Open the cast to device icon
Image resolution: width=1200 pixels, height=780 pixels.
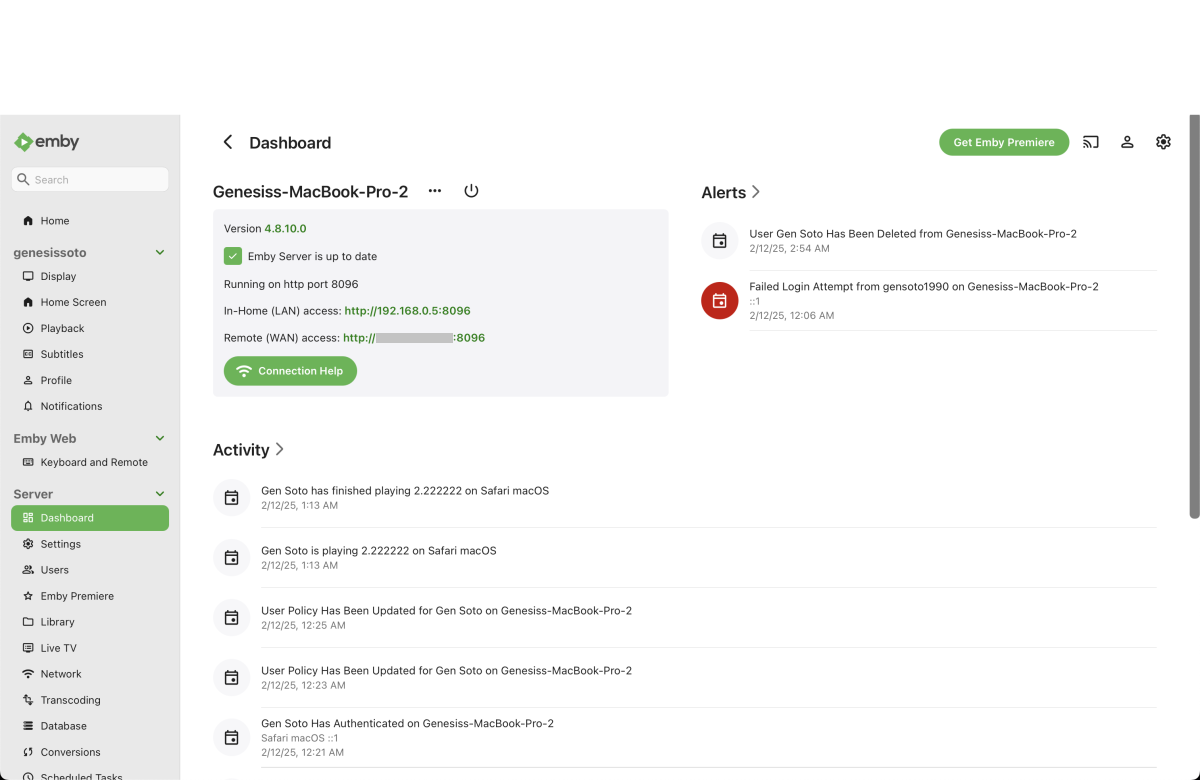click(x=1091, y=142)
